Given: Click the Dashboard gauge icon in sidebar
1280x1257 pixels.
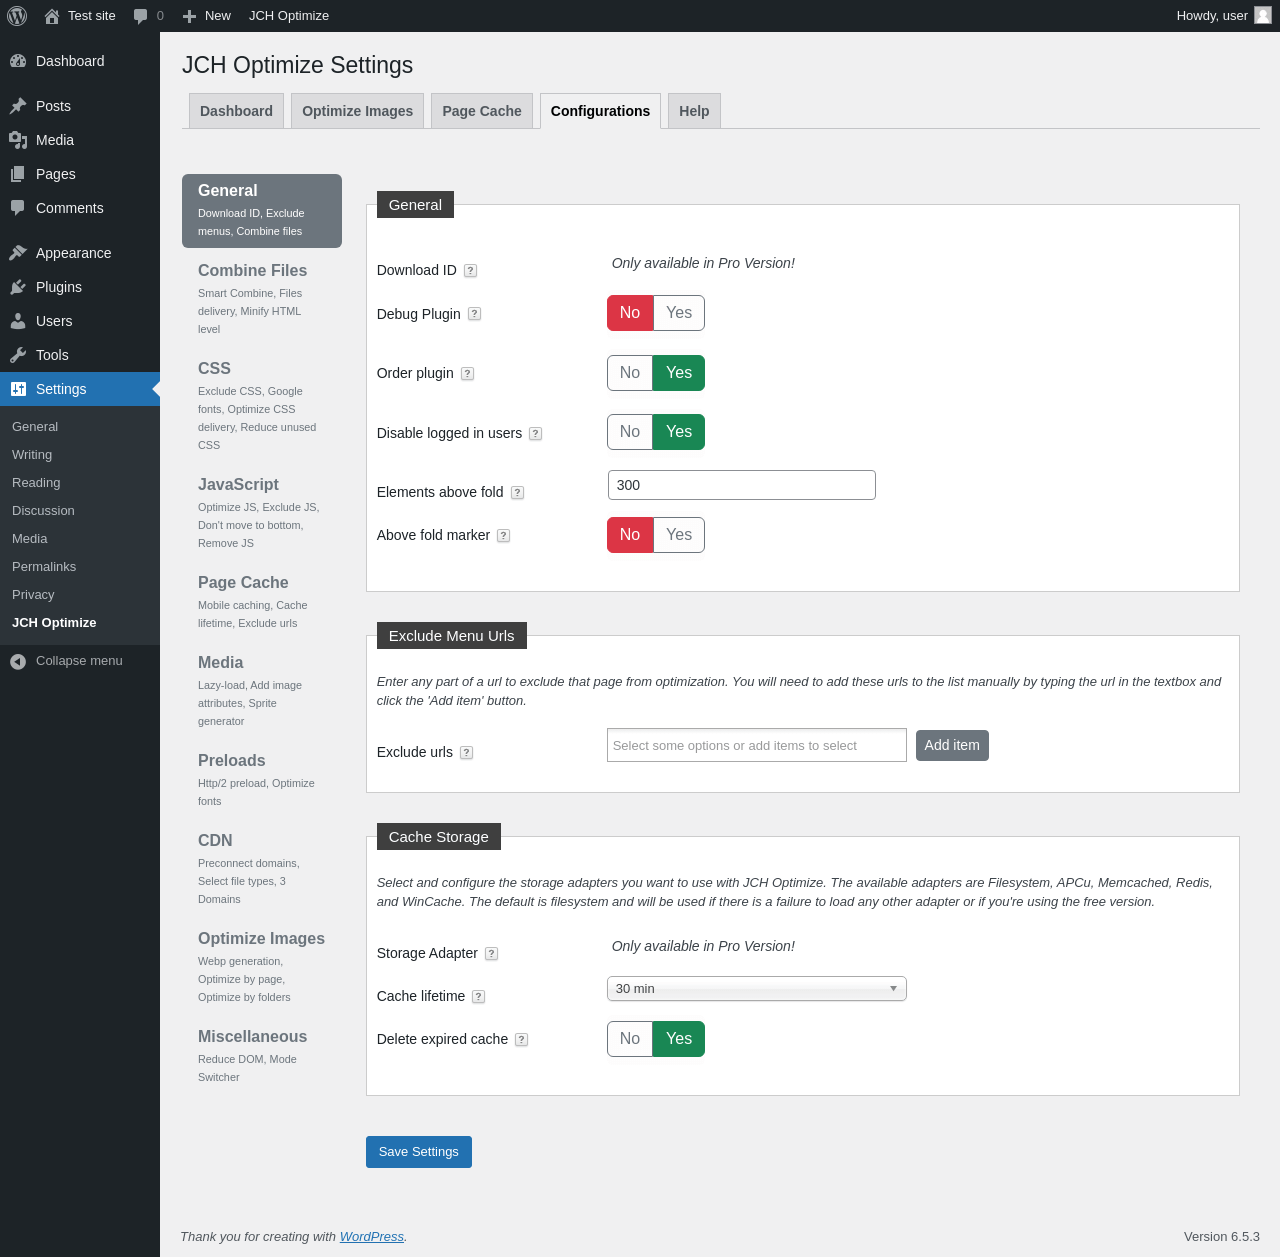Looking at the screenshot, I should [x=18, y=61].
